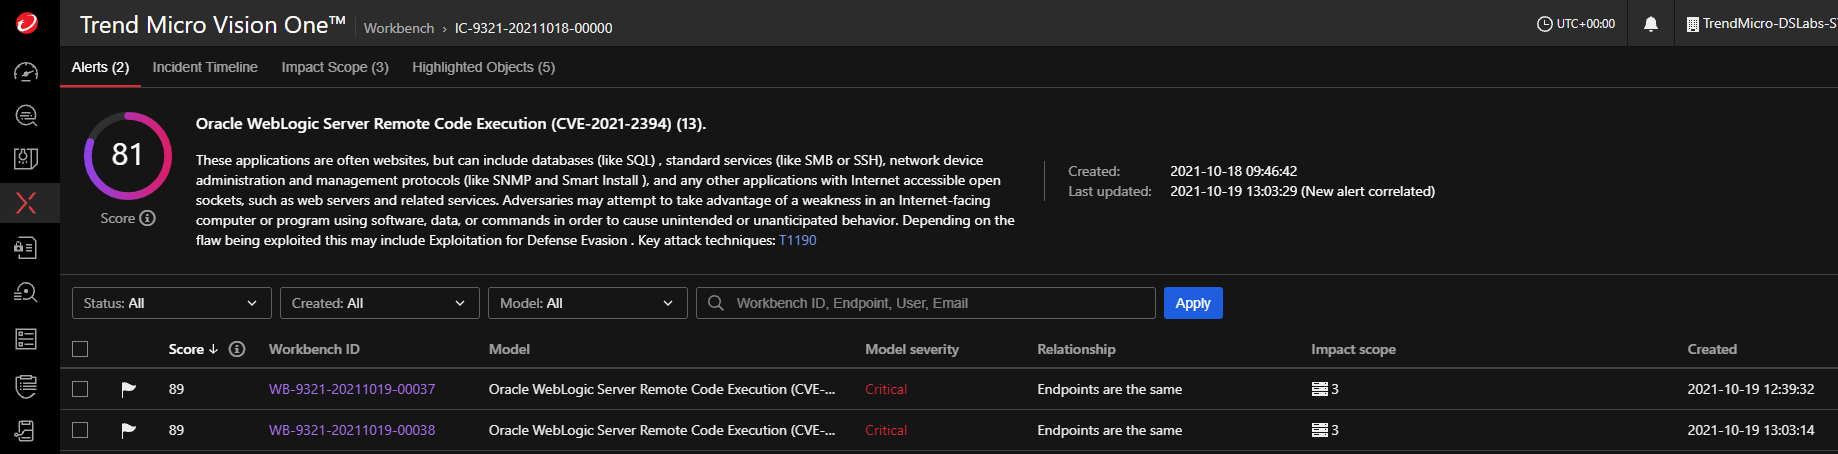Switch to the Incident Timeline tab

pos(205,67)
